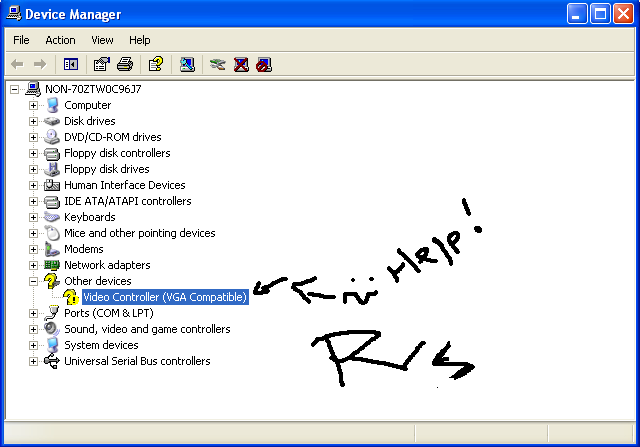
Task: Click the Keyboards icon
Action: 52,217
